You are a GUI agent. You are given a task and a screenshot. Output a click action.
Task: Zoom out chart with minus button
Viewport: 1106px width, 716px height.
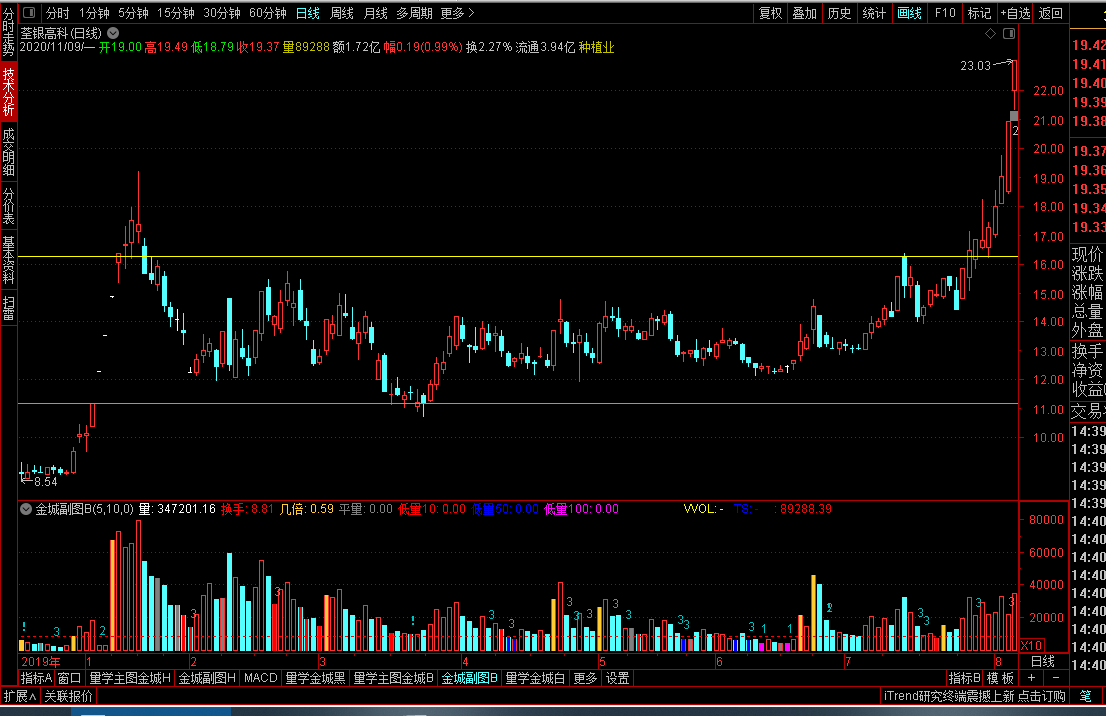[1056, 678]
